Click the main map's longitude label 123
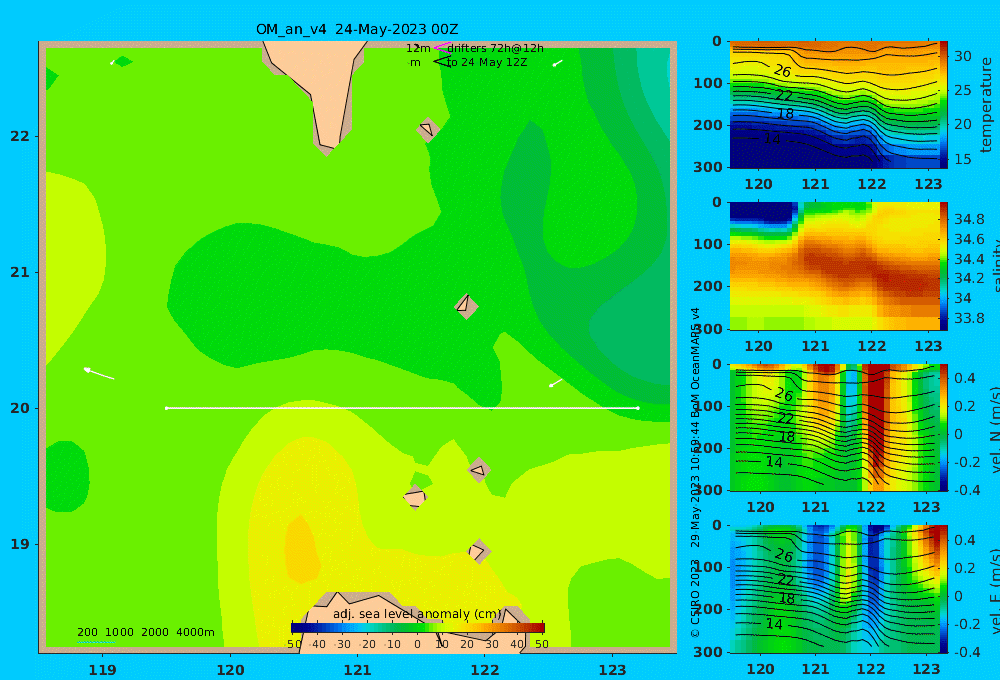Image resolution: width=1000 pixels, height=680 pixels. click(613, 670)
